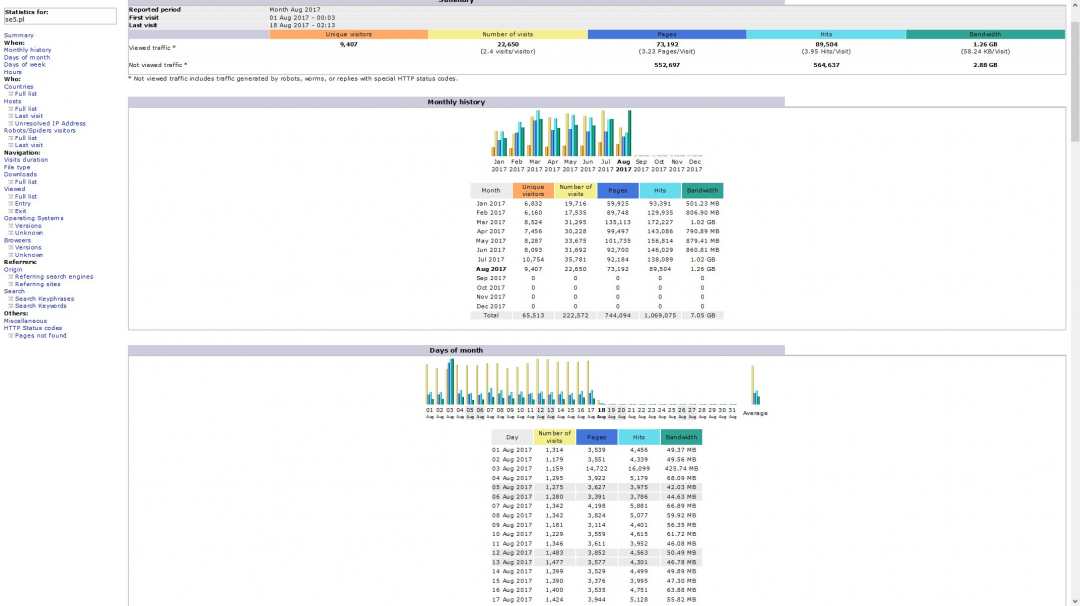Open the Operating Systems link
This screenshot has width=1080, height=606.
(x=33, y=218)
